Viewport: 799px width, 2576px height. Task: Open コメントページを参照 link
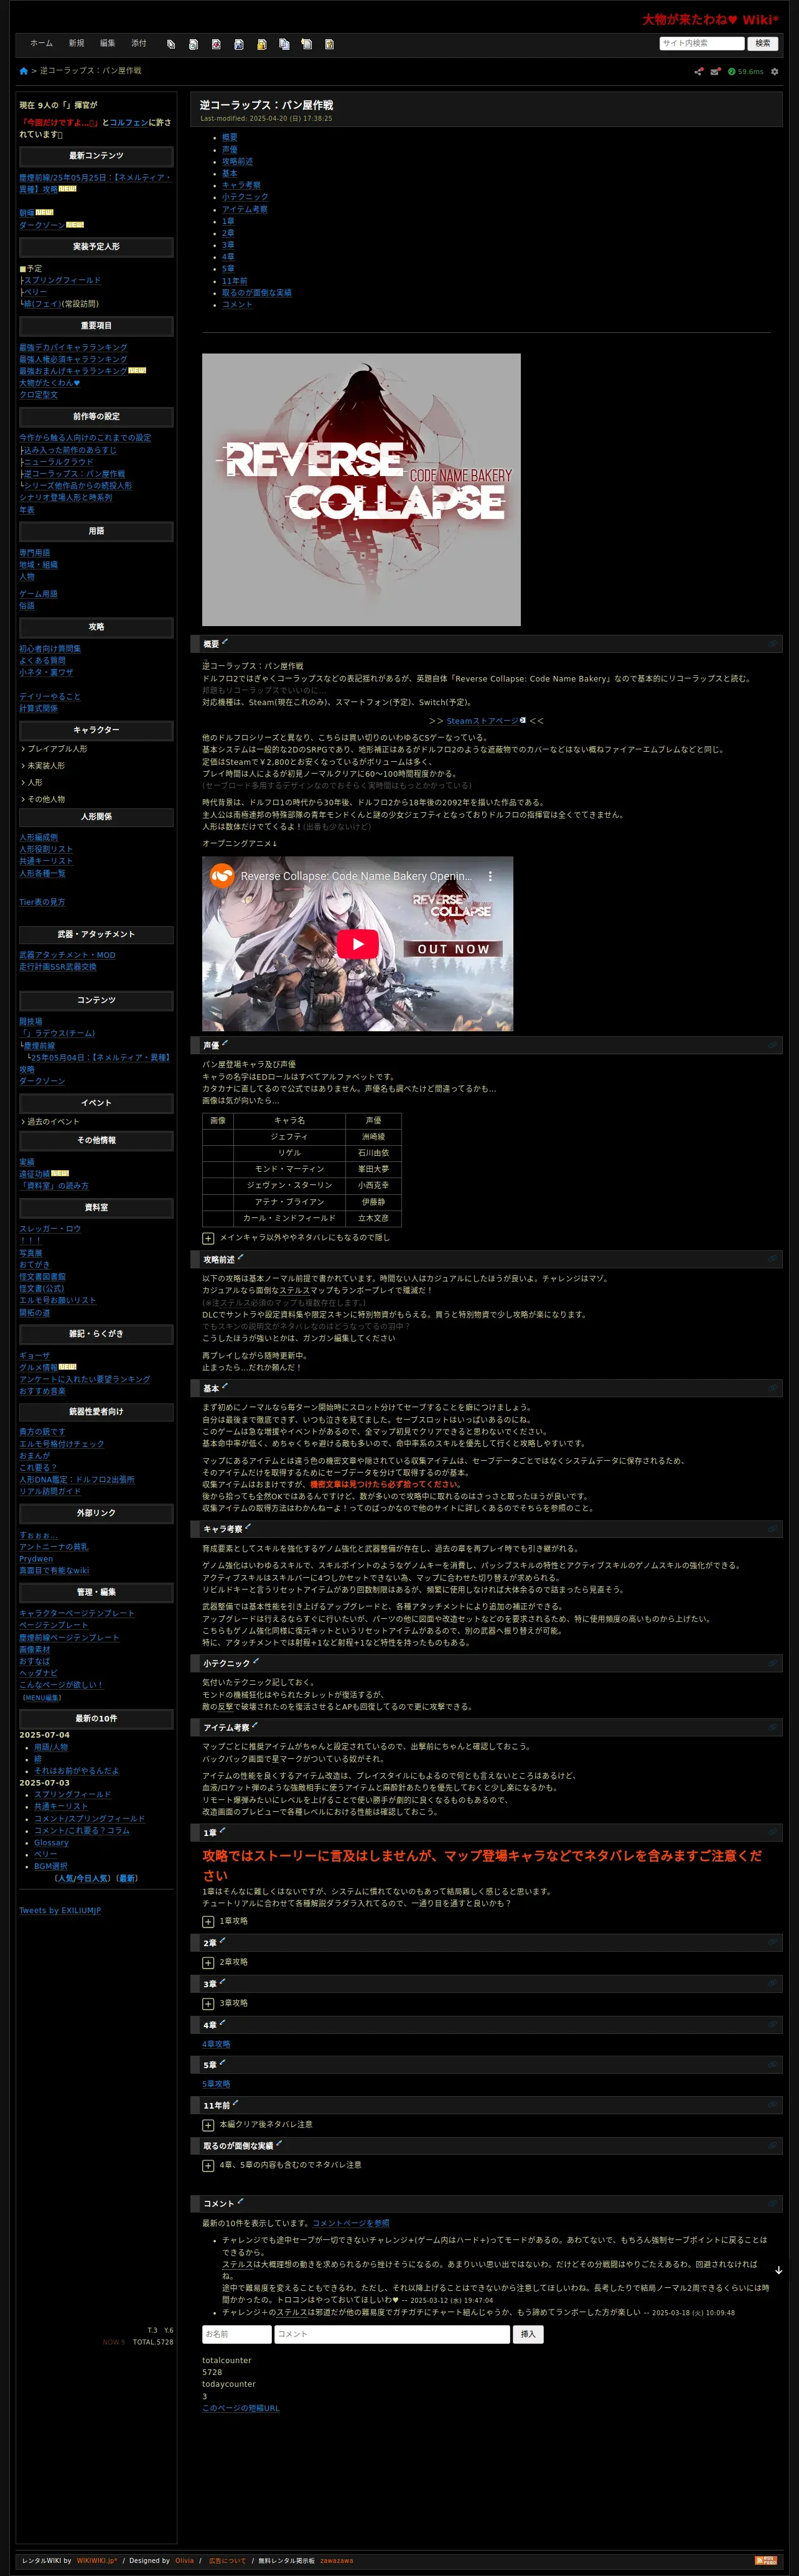coord(351,2223)
